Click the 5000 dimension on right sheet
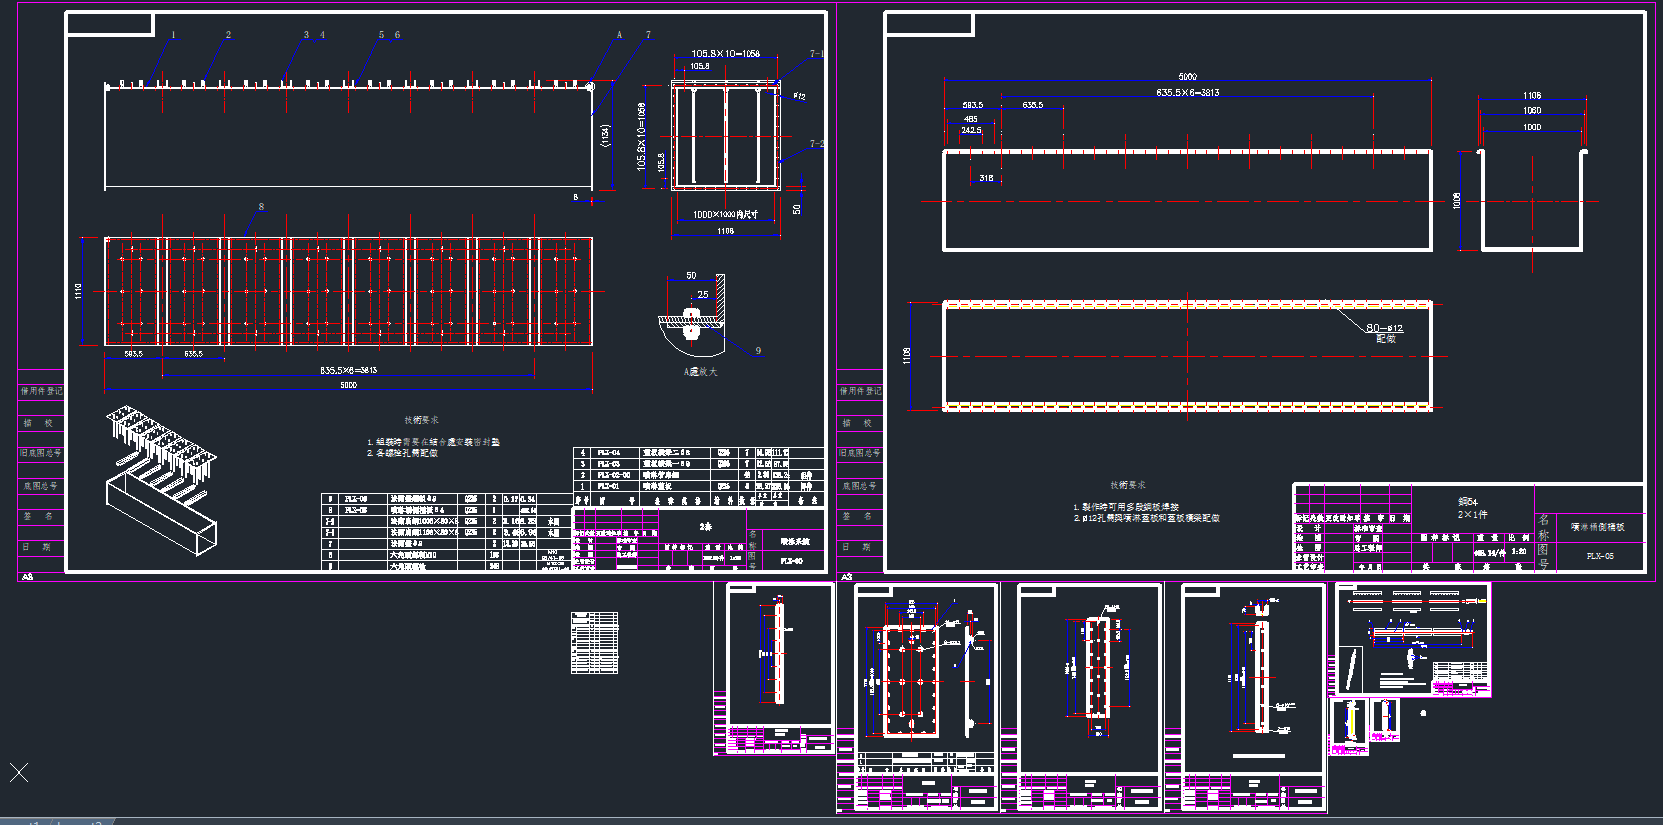Viewport: 1663px width, 825px height. click(1187, 76)
